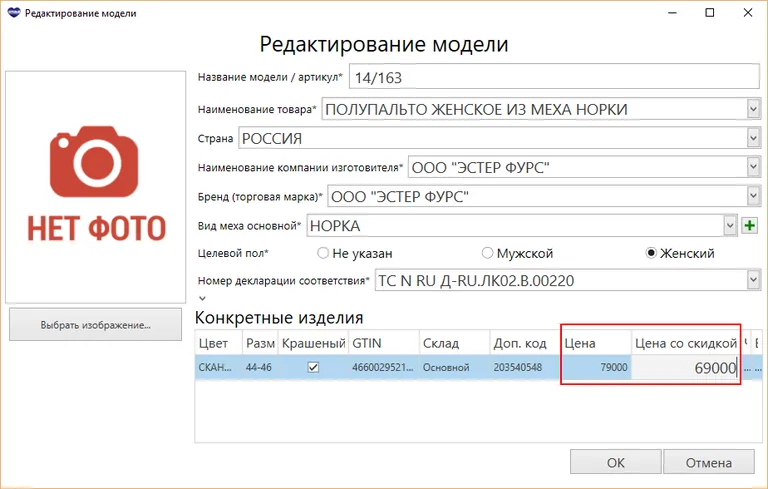Screen dimensions: 768x489
Task: Toggle the 'Крашеный' checkbox in the item row
Action: 313,368
